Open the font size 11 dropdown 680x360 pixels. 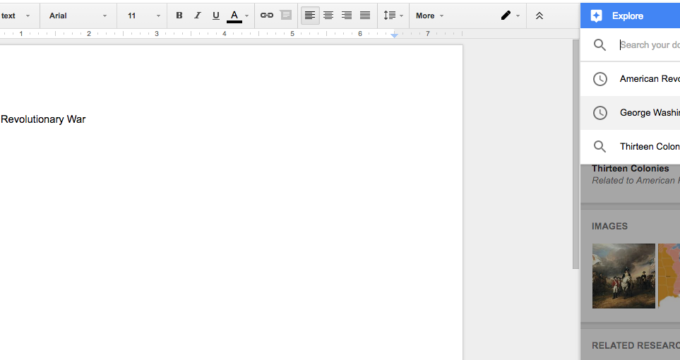pyautogui.click(x=144, y=16)
